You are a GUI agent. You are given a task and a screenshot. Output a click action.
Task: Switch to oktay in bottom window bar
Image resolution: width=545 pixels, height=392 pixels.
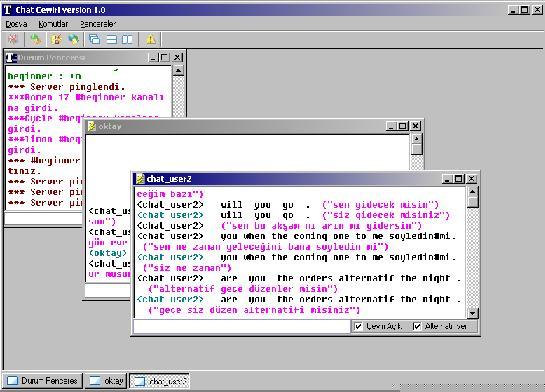tap(106, 381)
